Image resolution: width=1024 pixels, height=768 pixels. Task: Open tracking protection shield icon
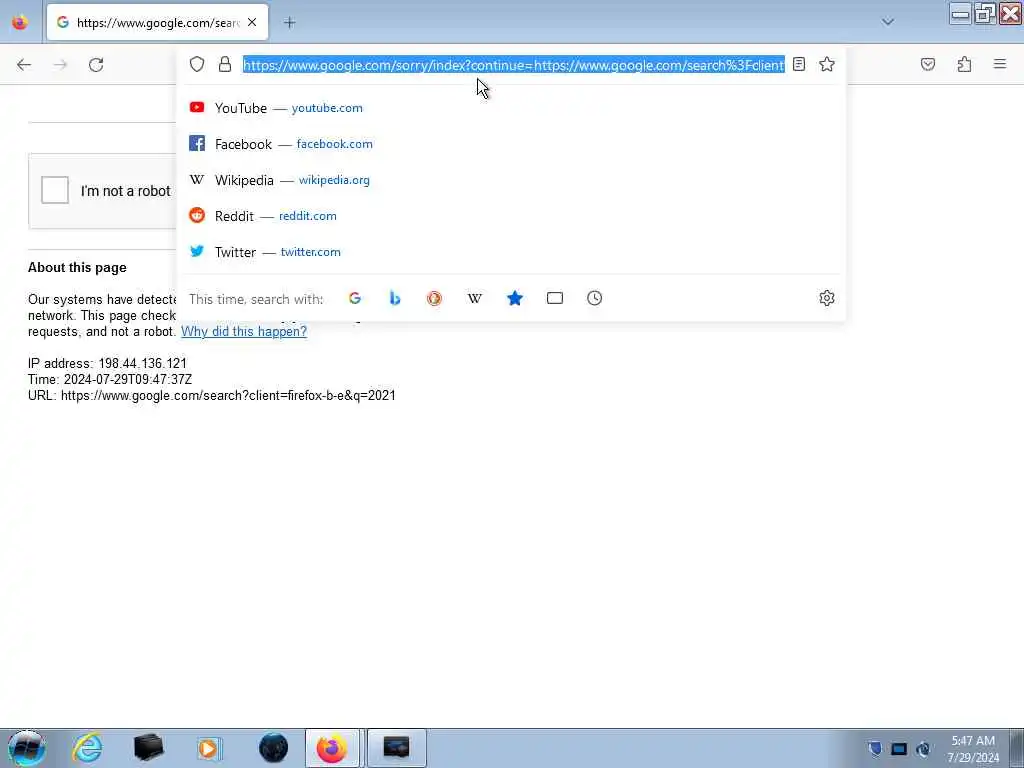point(197,64)
